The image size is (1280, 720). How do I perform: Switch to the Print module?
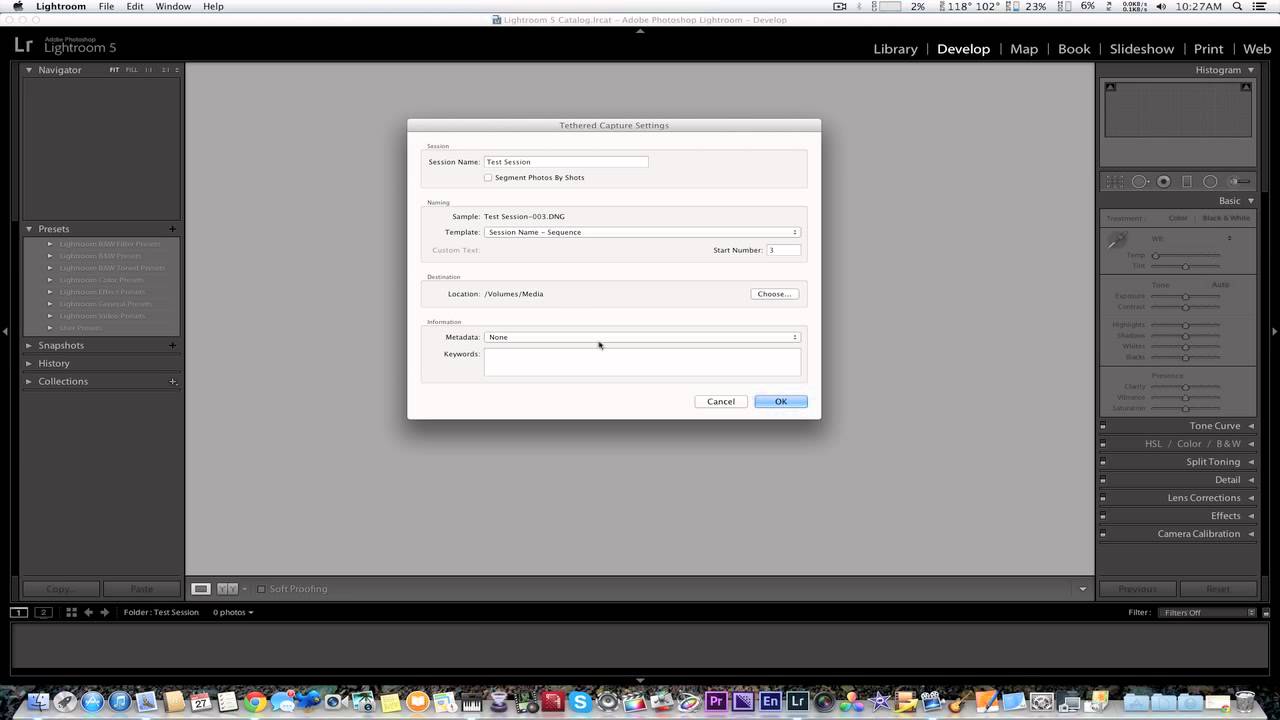click(1208, 49)
